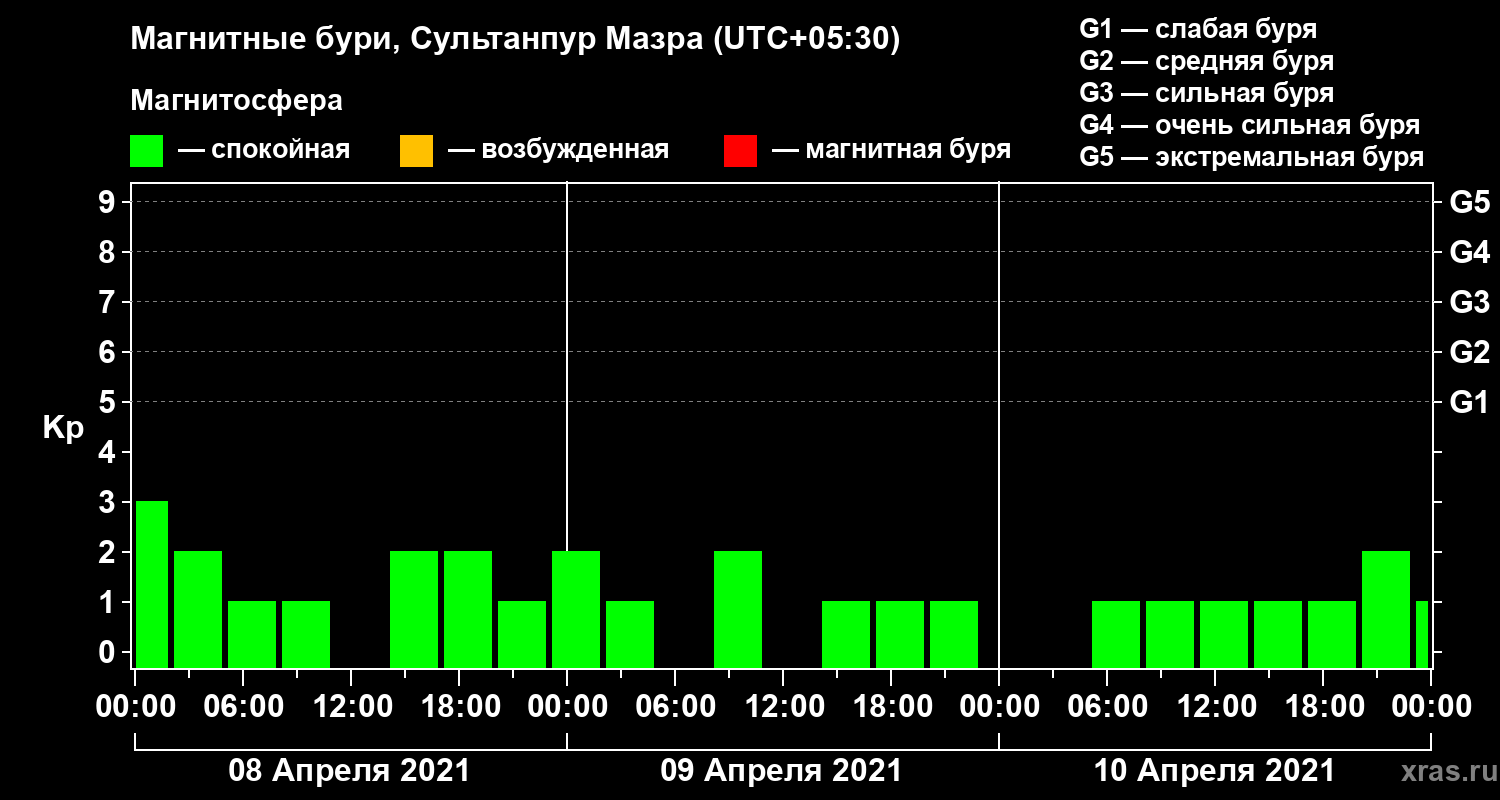
Task: Click the 'G5' tick label on the chart's right axis
Action: tap(1469, 202)
